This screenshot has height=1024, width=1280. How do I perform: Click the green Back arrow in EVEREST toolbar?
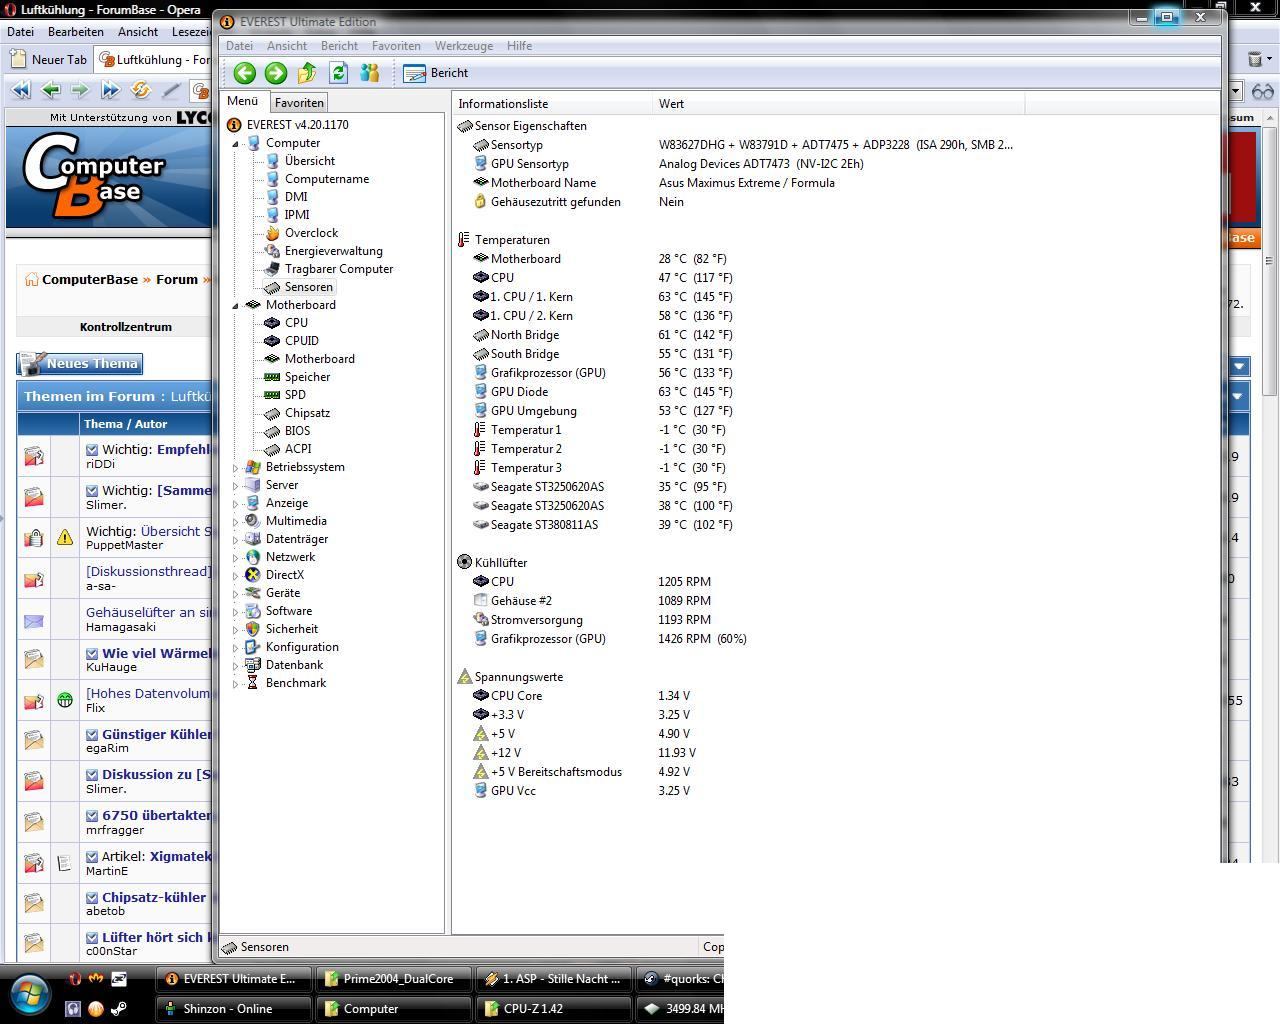[x=244, y=73]
